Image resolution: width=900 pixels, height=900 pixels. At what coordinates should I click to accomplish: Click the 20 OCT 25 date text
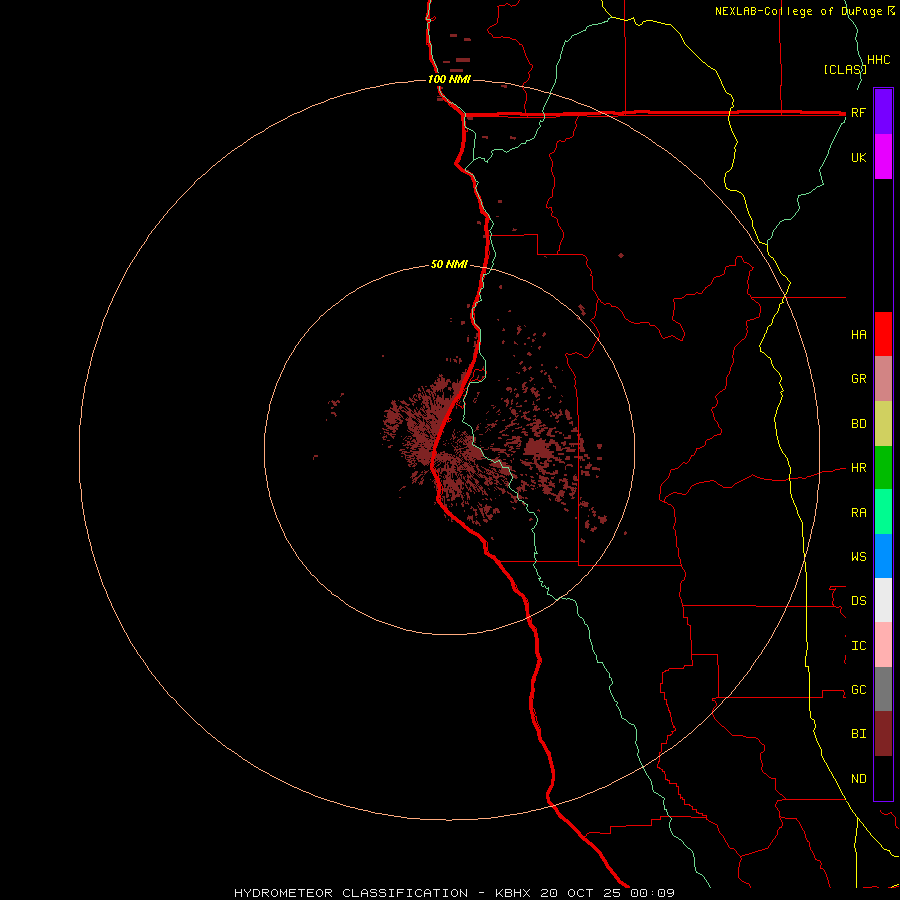tap(581, 893)
